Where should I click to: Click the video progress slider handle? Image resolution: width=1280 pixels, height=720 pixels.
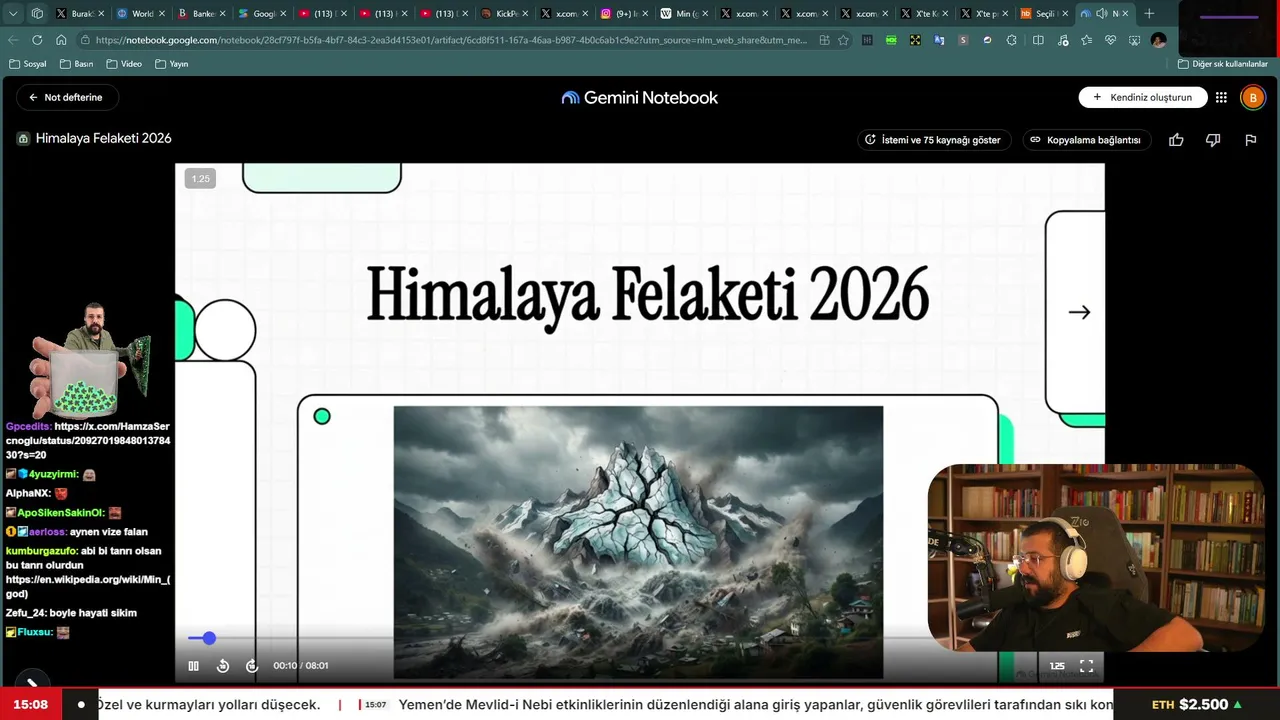tap(209, 638)
